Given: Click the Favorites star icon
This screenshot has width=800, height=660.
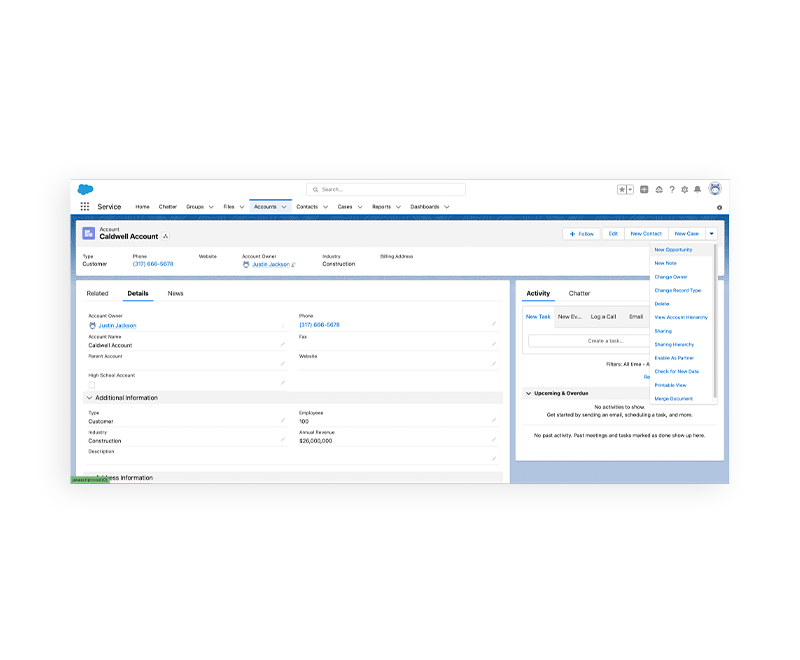Looking at the screenshot, I should coord(621,190).
